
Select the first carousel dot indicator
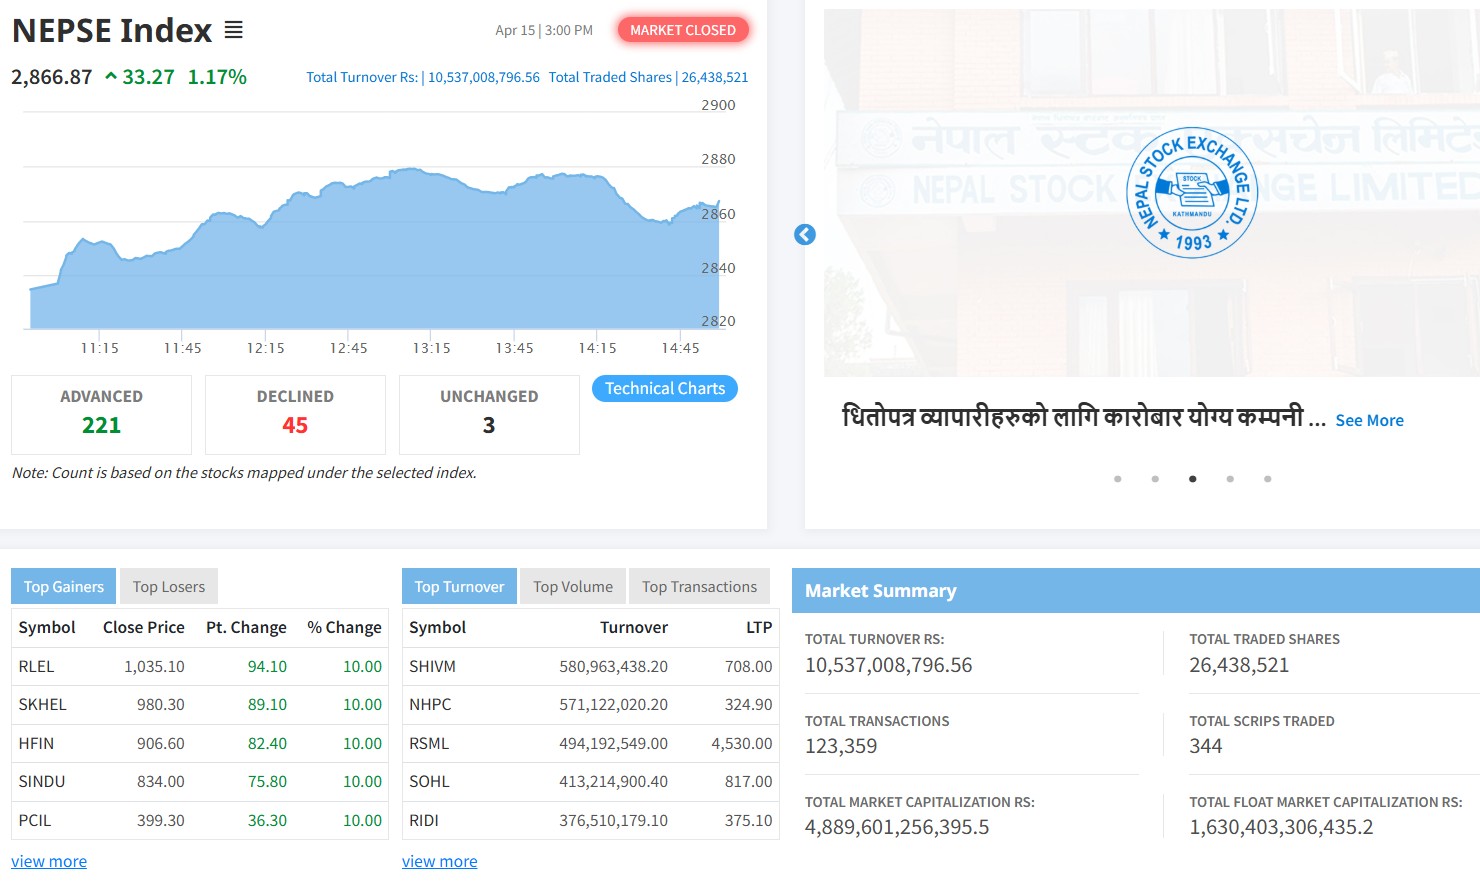pyautogui.click(x=1117, y=479)
